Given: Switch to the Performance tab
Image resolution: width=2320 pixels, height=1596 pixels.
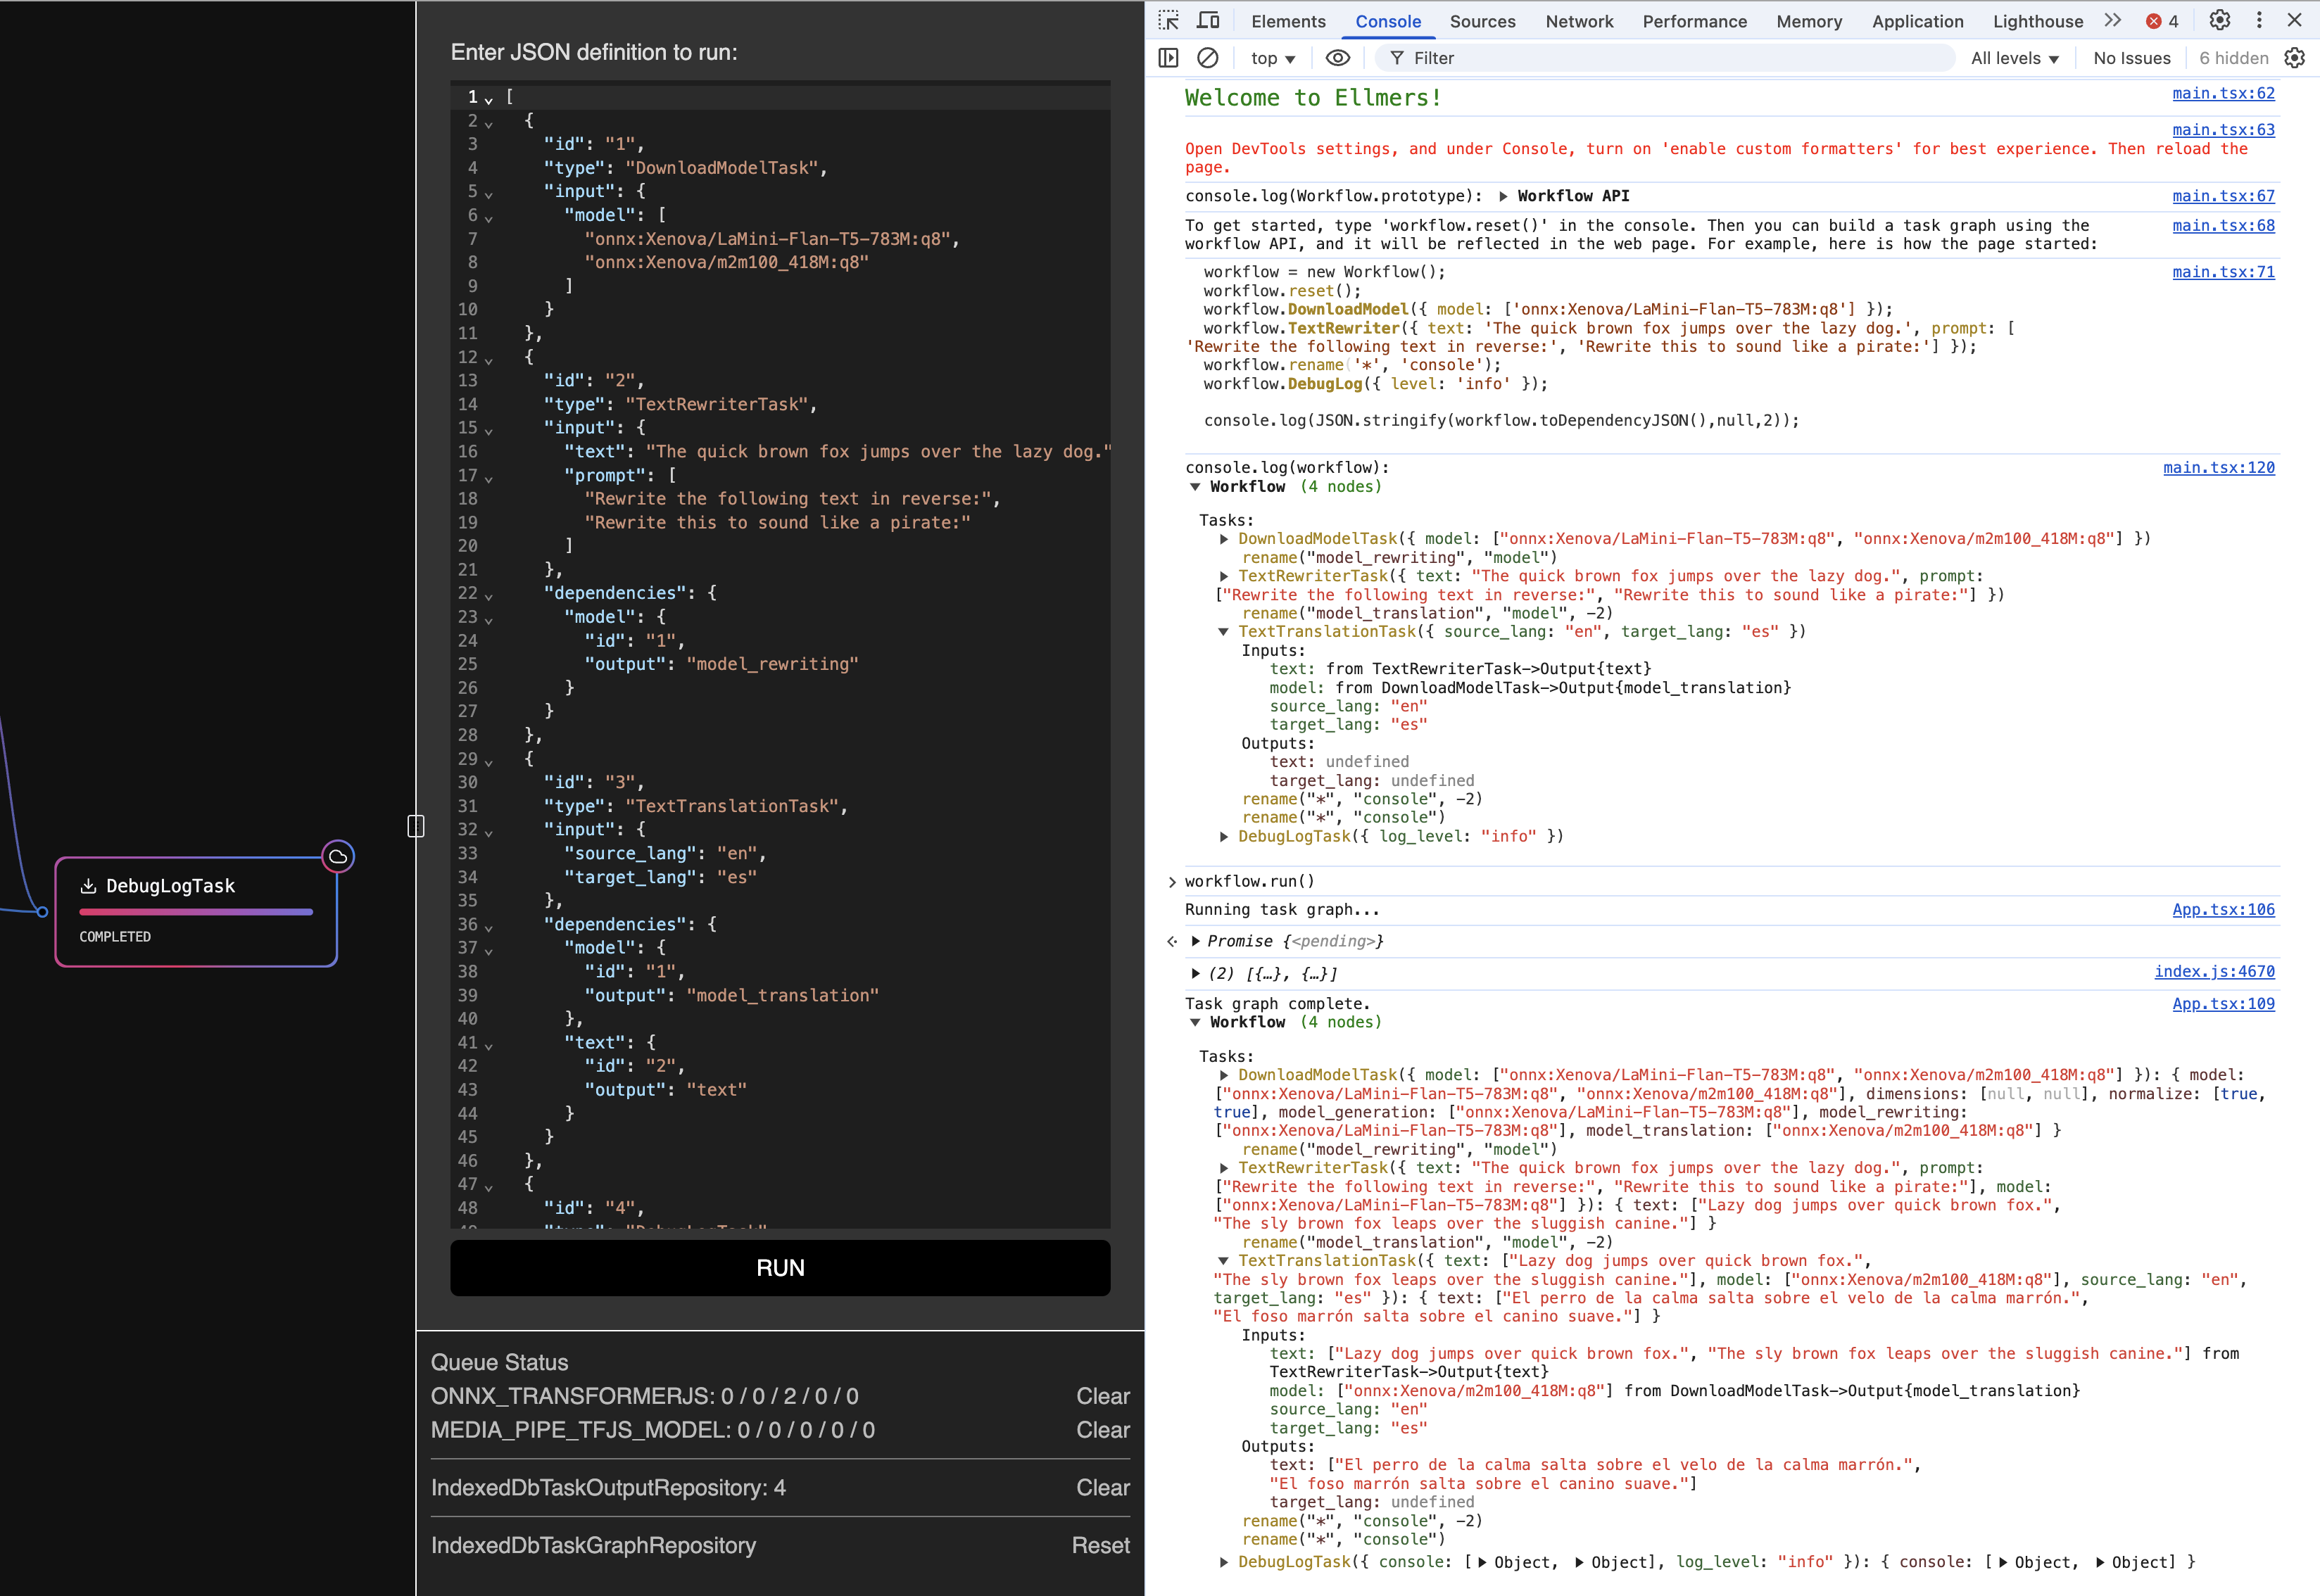Looking at the screenshot, I should coord(1694,21).
